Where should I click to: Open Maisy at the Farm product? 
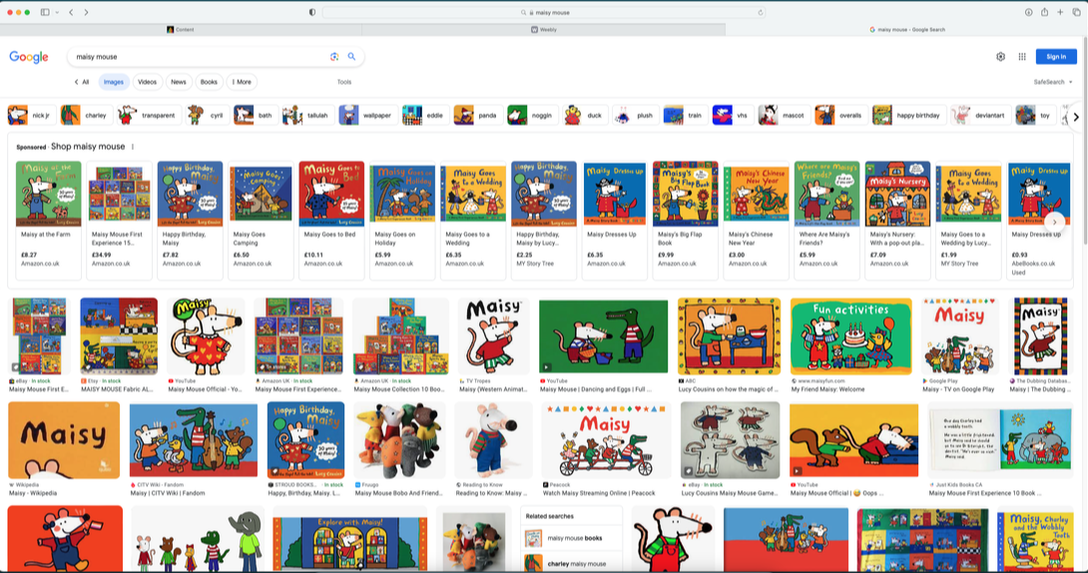click(x=49, y=220)
